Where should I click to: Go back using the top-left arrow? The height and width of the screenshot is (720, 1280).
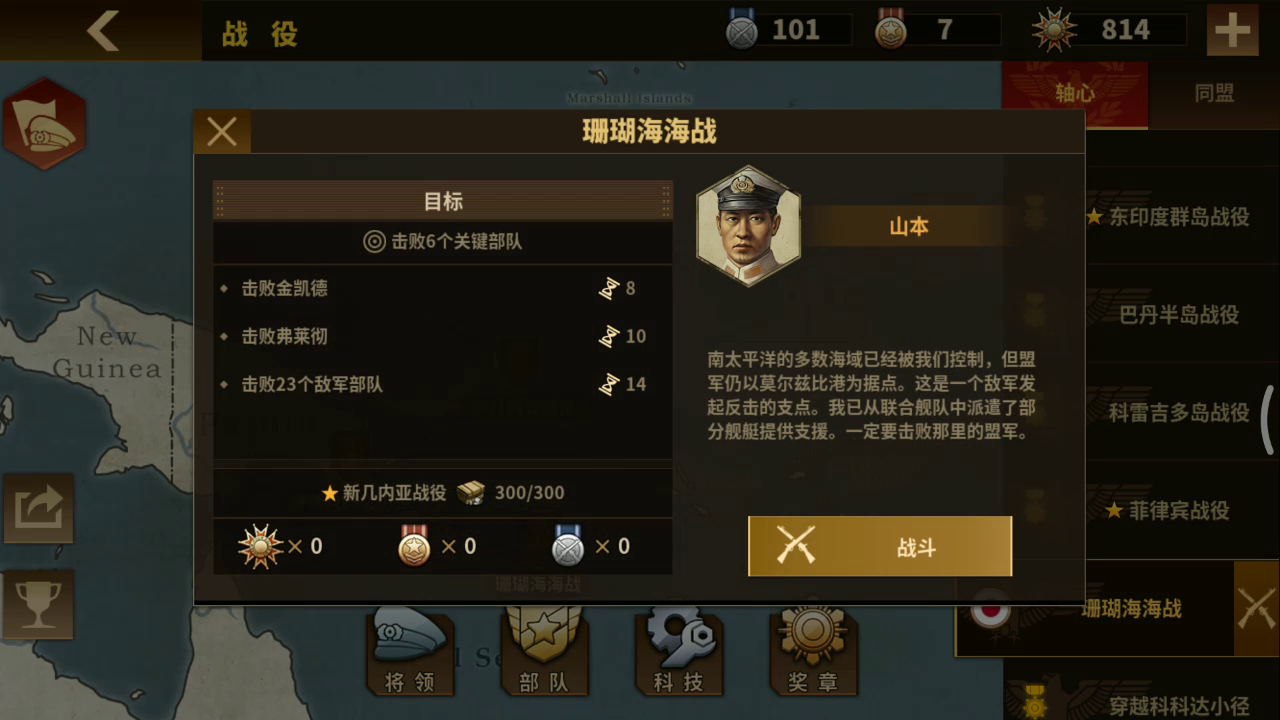click(103, 32)
